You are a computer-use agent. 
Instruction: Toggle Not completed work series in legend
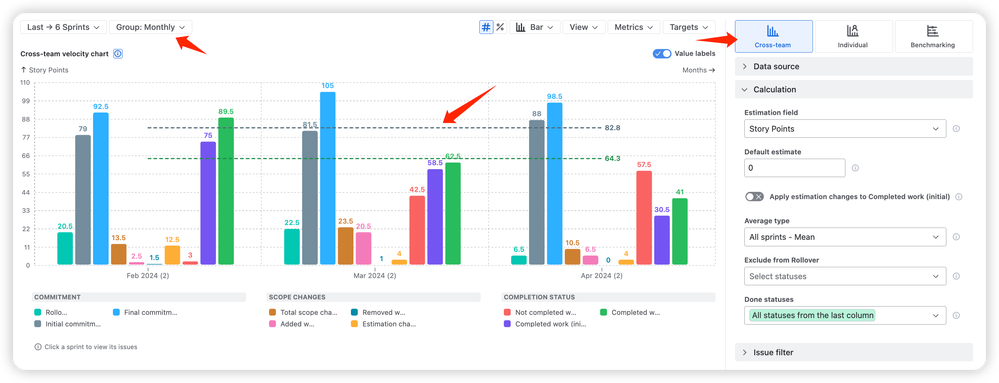tap(540, 312)
